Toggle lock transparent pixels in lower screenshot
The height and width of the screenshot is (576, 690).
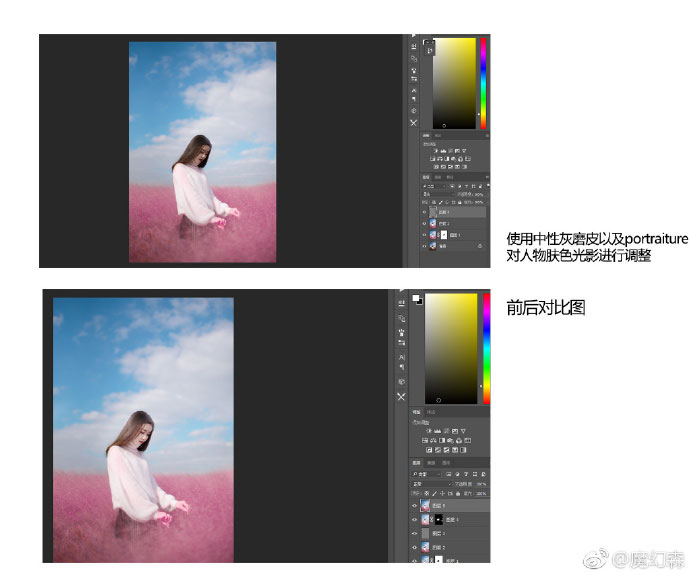pyautogui.click(x=427, y=494)
